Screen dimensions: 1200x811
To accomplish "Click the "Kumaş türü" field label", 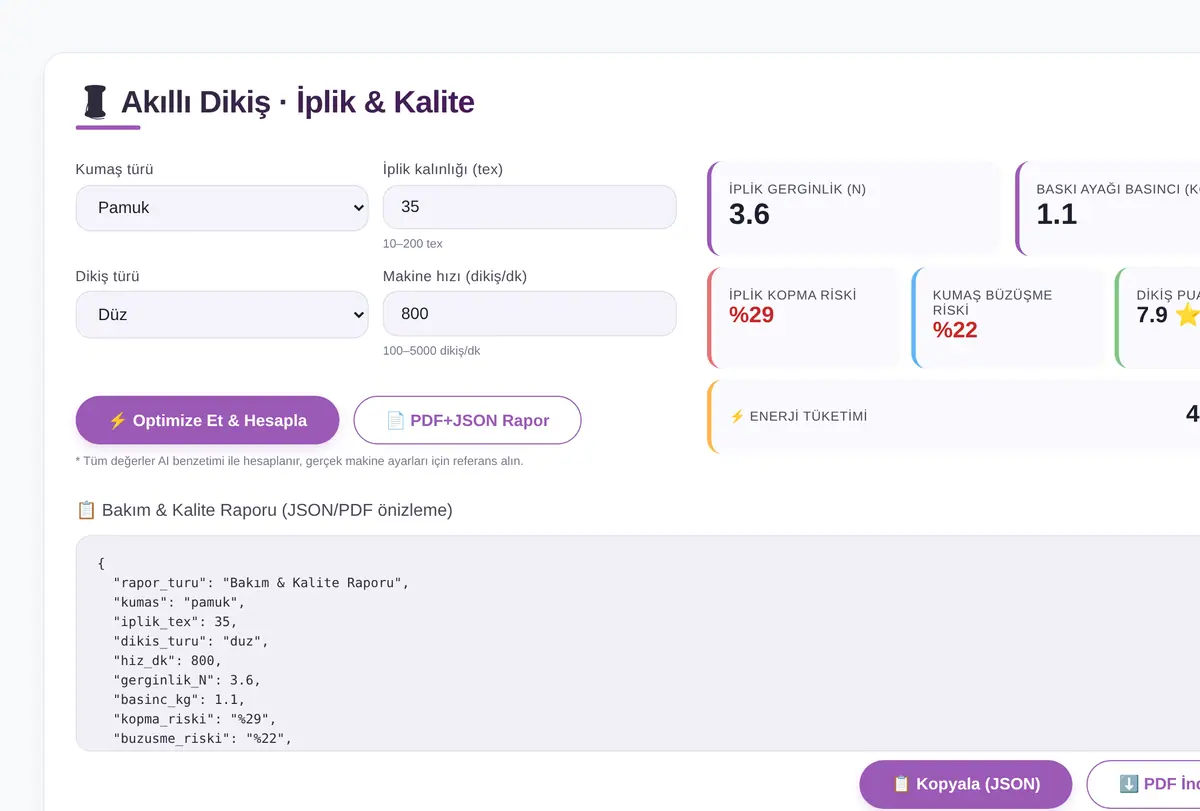I will (115, 169).
